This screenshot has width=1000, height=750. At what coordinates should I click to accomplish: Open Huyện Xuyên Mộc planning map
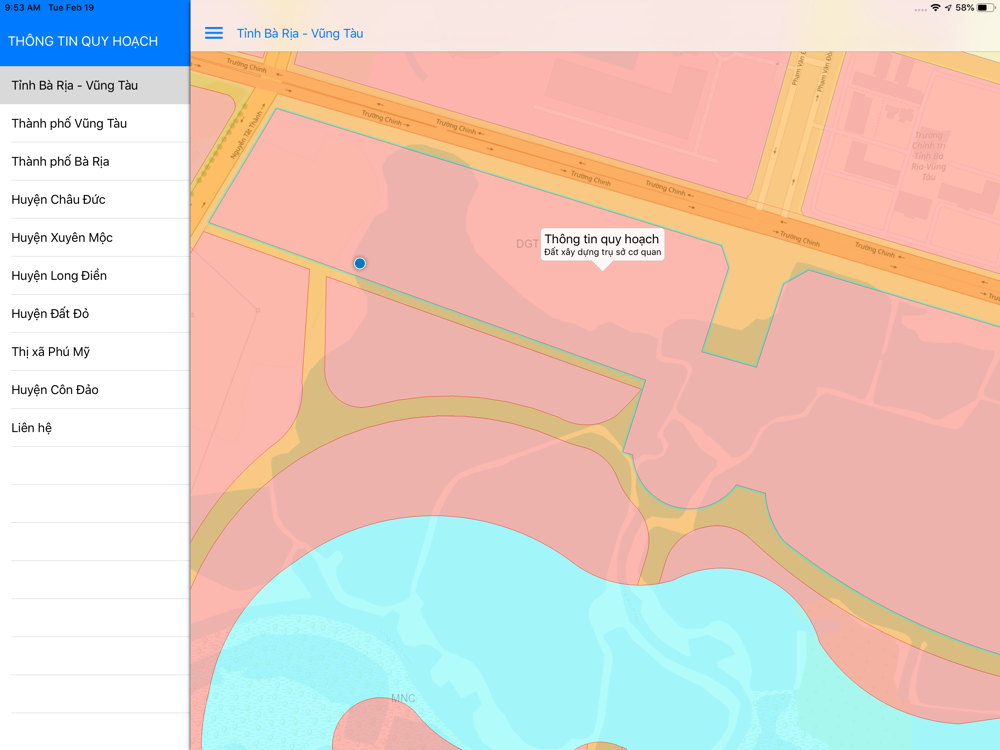click(x=62, y=237)
